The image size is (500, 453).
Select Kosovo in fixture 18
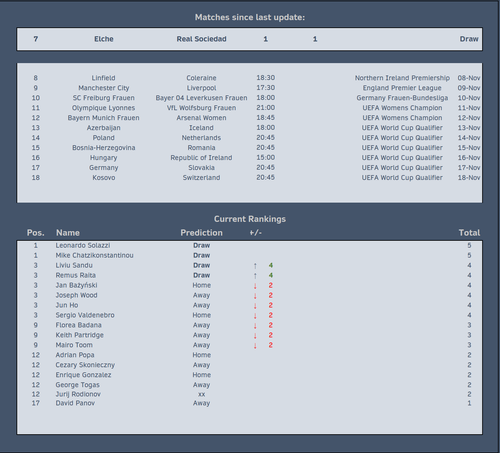coord(104,178)
